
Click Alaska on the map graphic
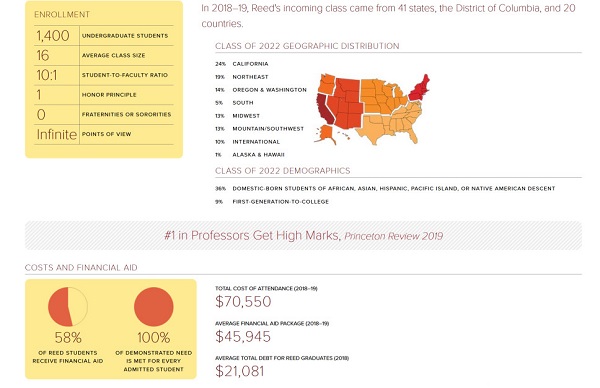[326, 135]
